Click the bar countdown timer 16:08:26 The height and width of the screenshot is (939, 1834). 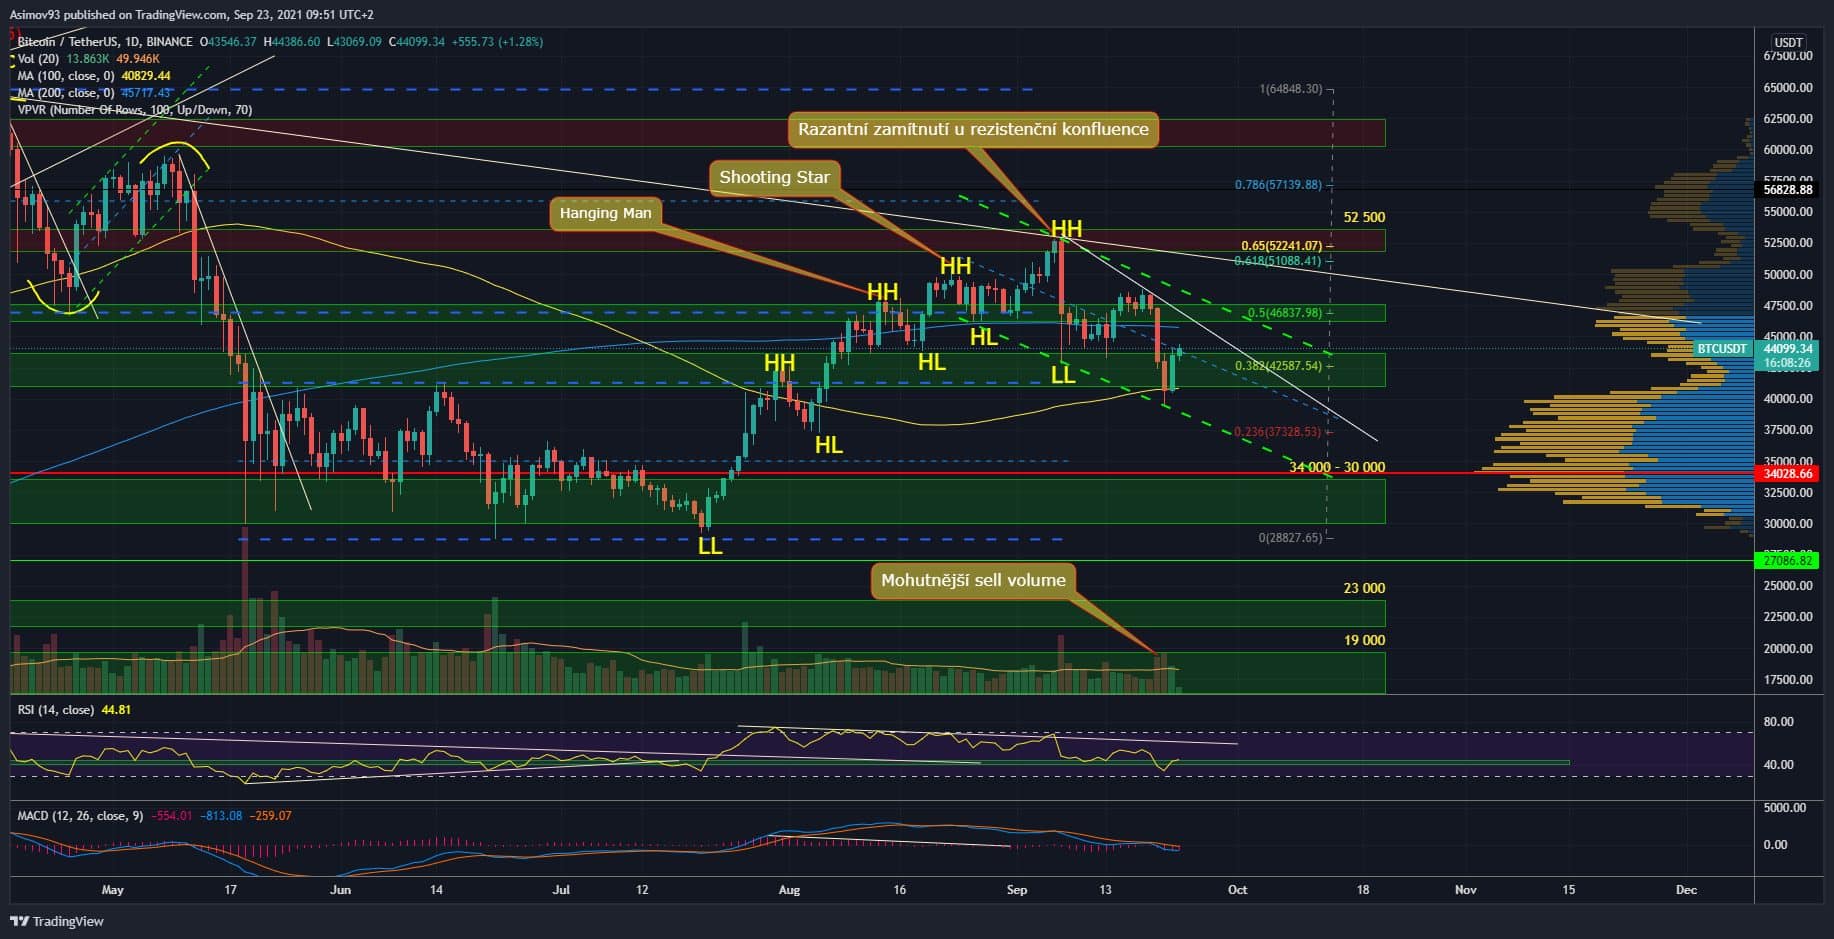point(1787,363)
